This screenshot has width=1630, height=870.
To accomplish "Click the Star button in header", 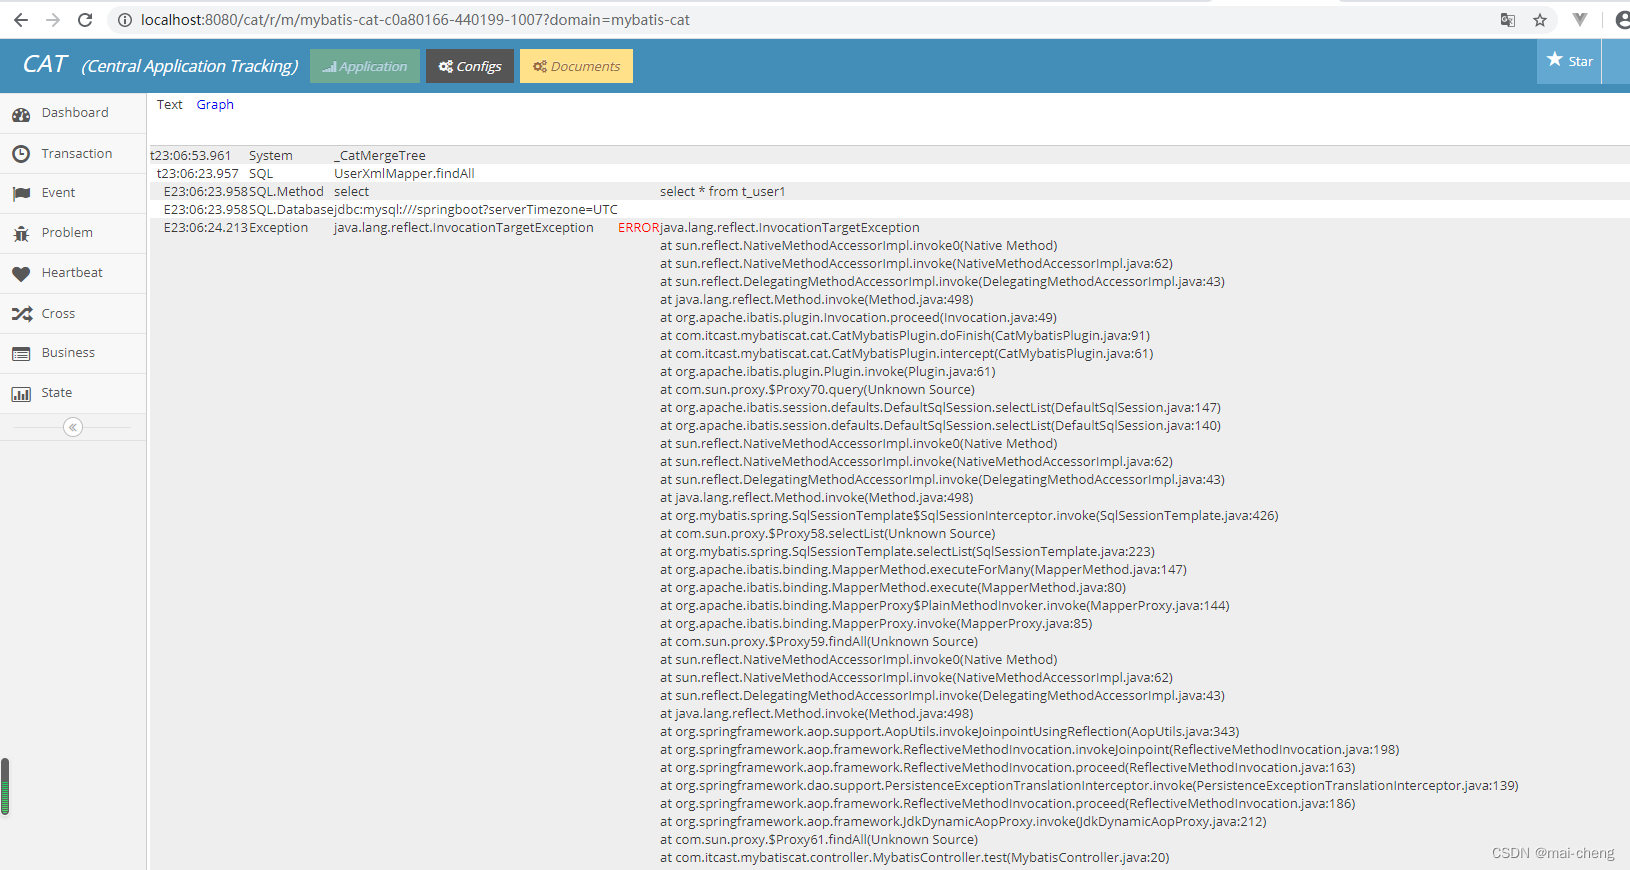I will 1569,61.
